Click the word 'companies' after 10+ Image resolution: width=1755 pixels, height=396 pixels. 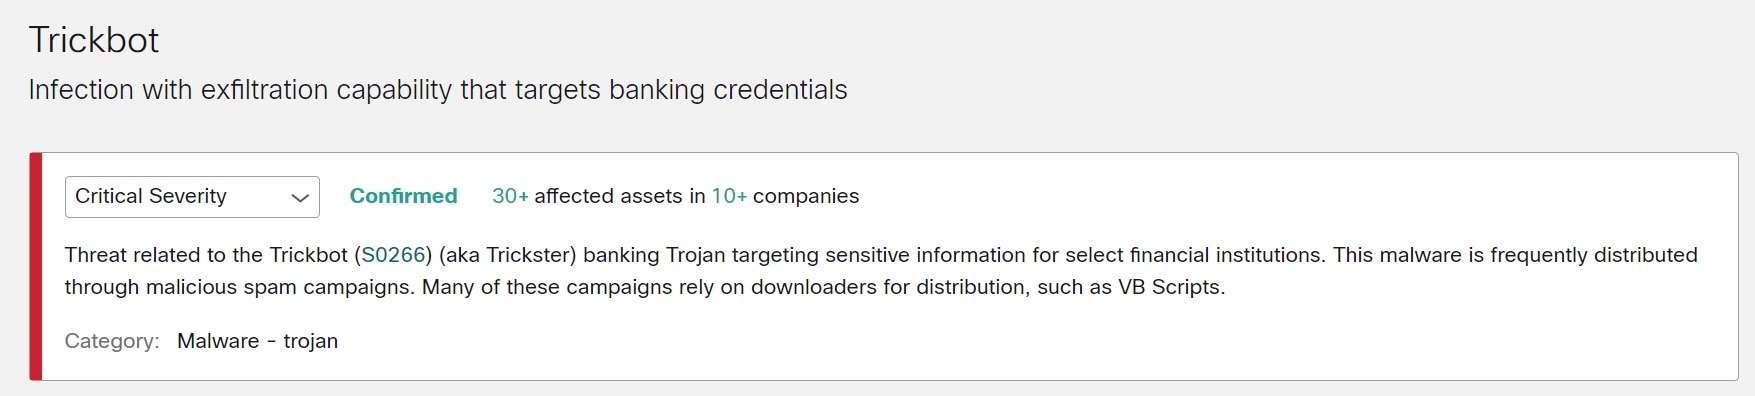pos(806,196)
